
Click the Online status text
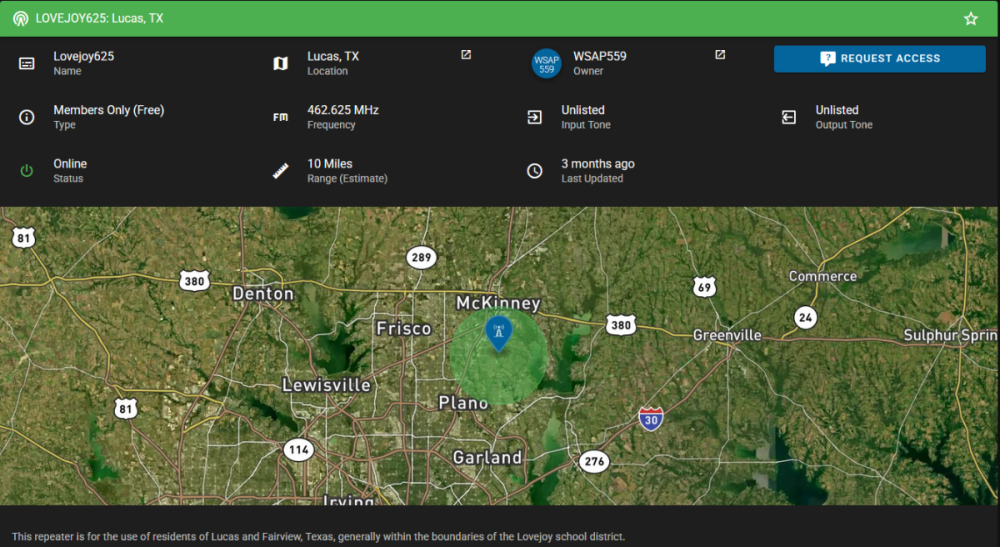(x=70, y=163)
